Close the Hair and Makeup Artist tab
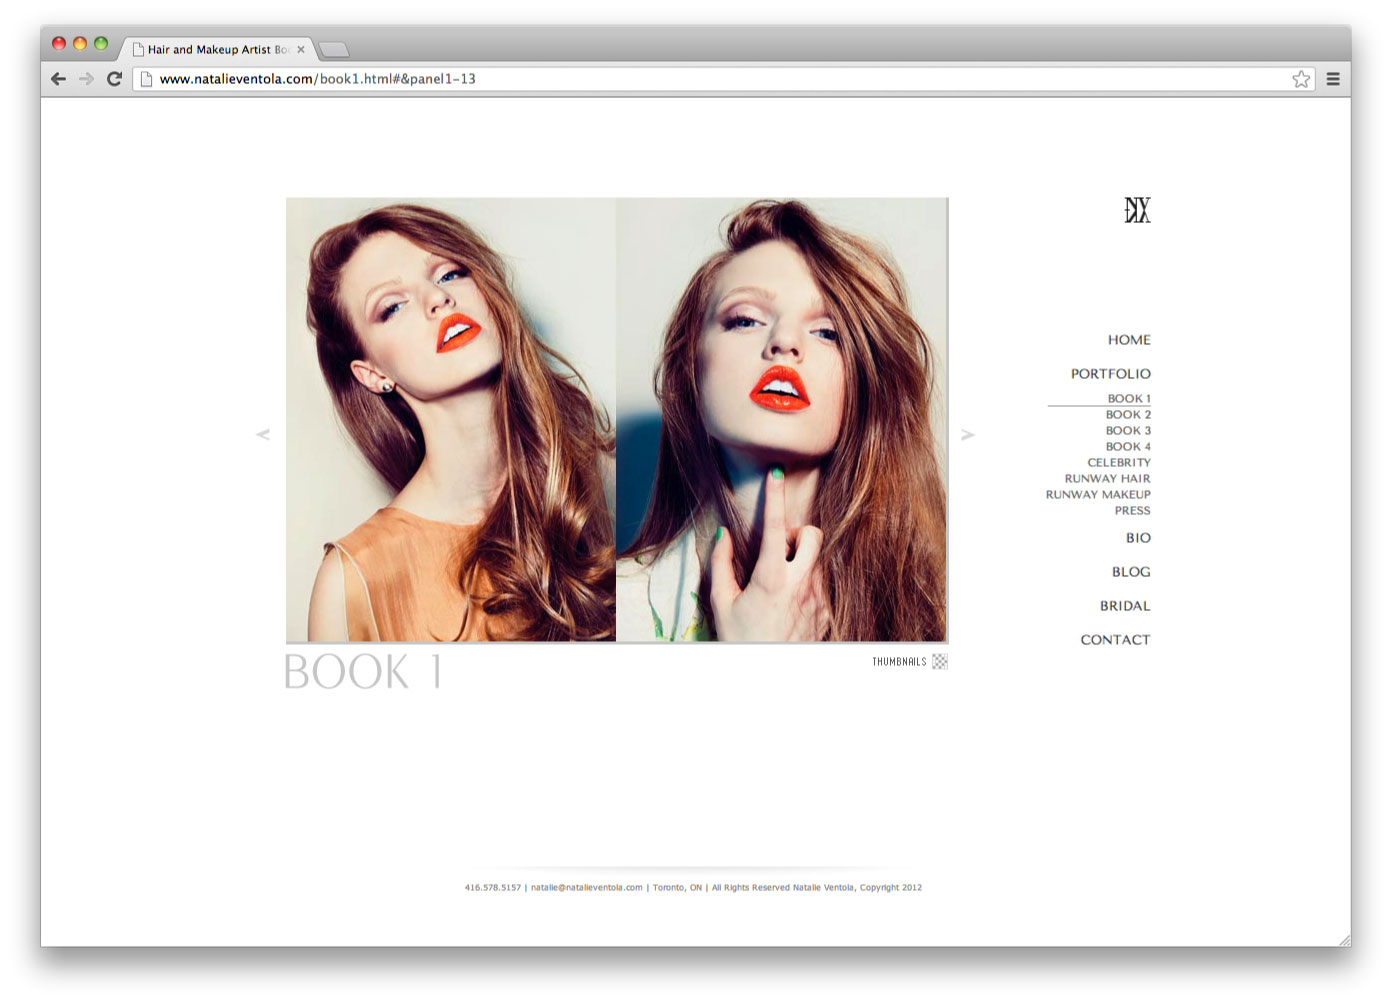This screenshot has width=1390, height=1001. click(x=300, y=49)
